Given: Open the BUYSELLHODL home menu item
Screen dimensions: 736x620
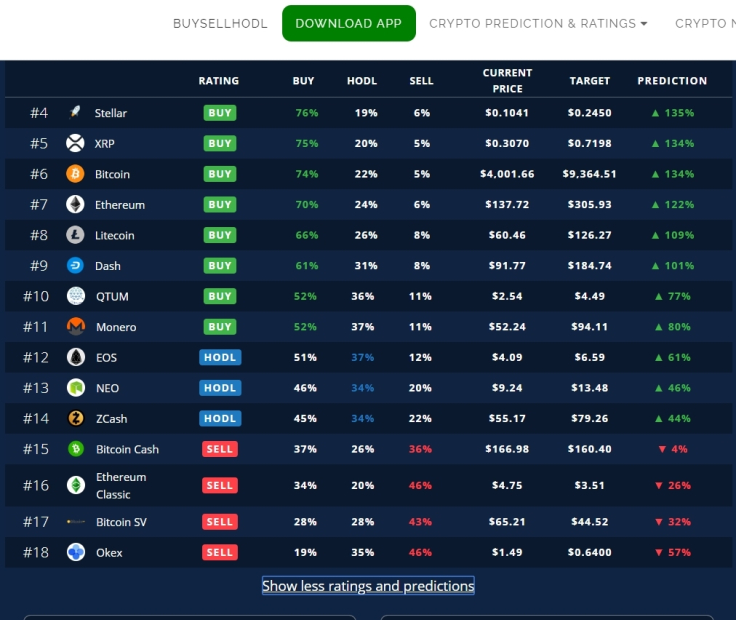Looking at the screenshot, I should coord(220,23).
